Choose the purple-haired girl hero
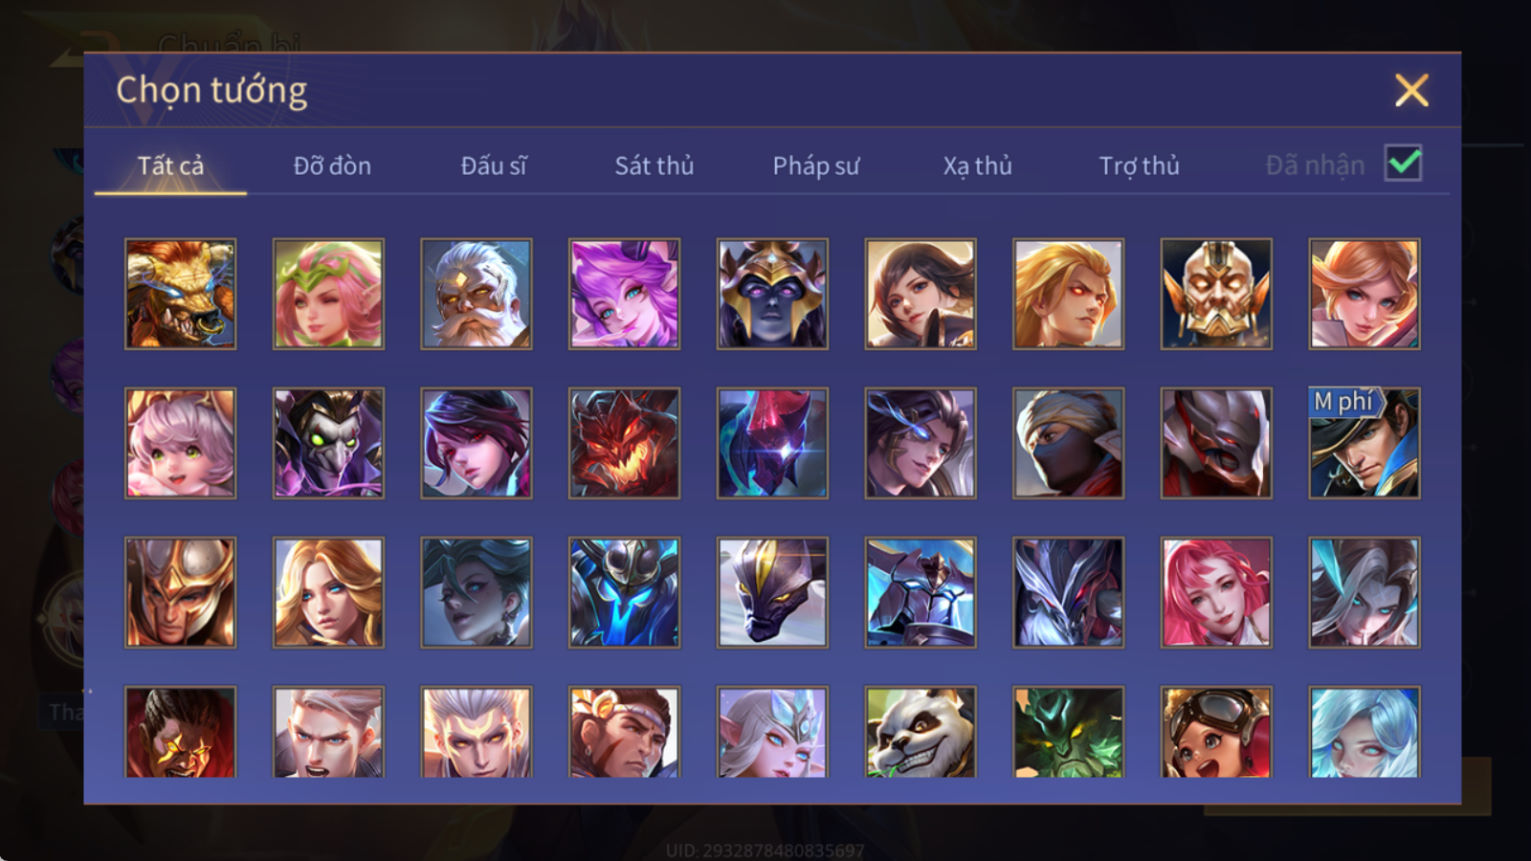 [x=624, y=294]
